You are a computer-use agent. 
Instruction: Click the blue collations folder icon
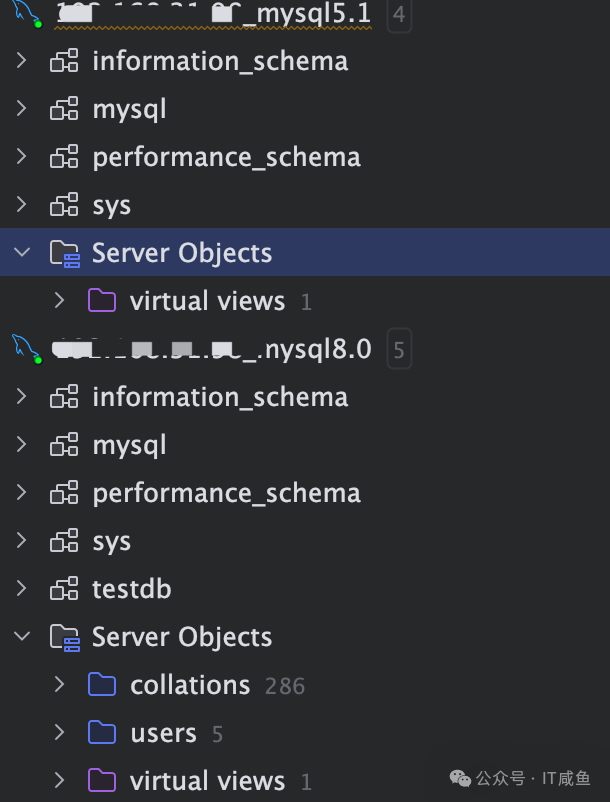coord(102,685)
